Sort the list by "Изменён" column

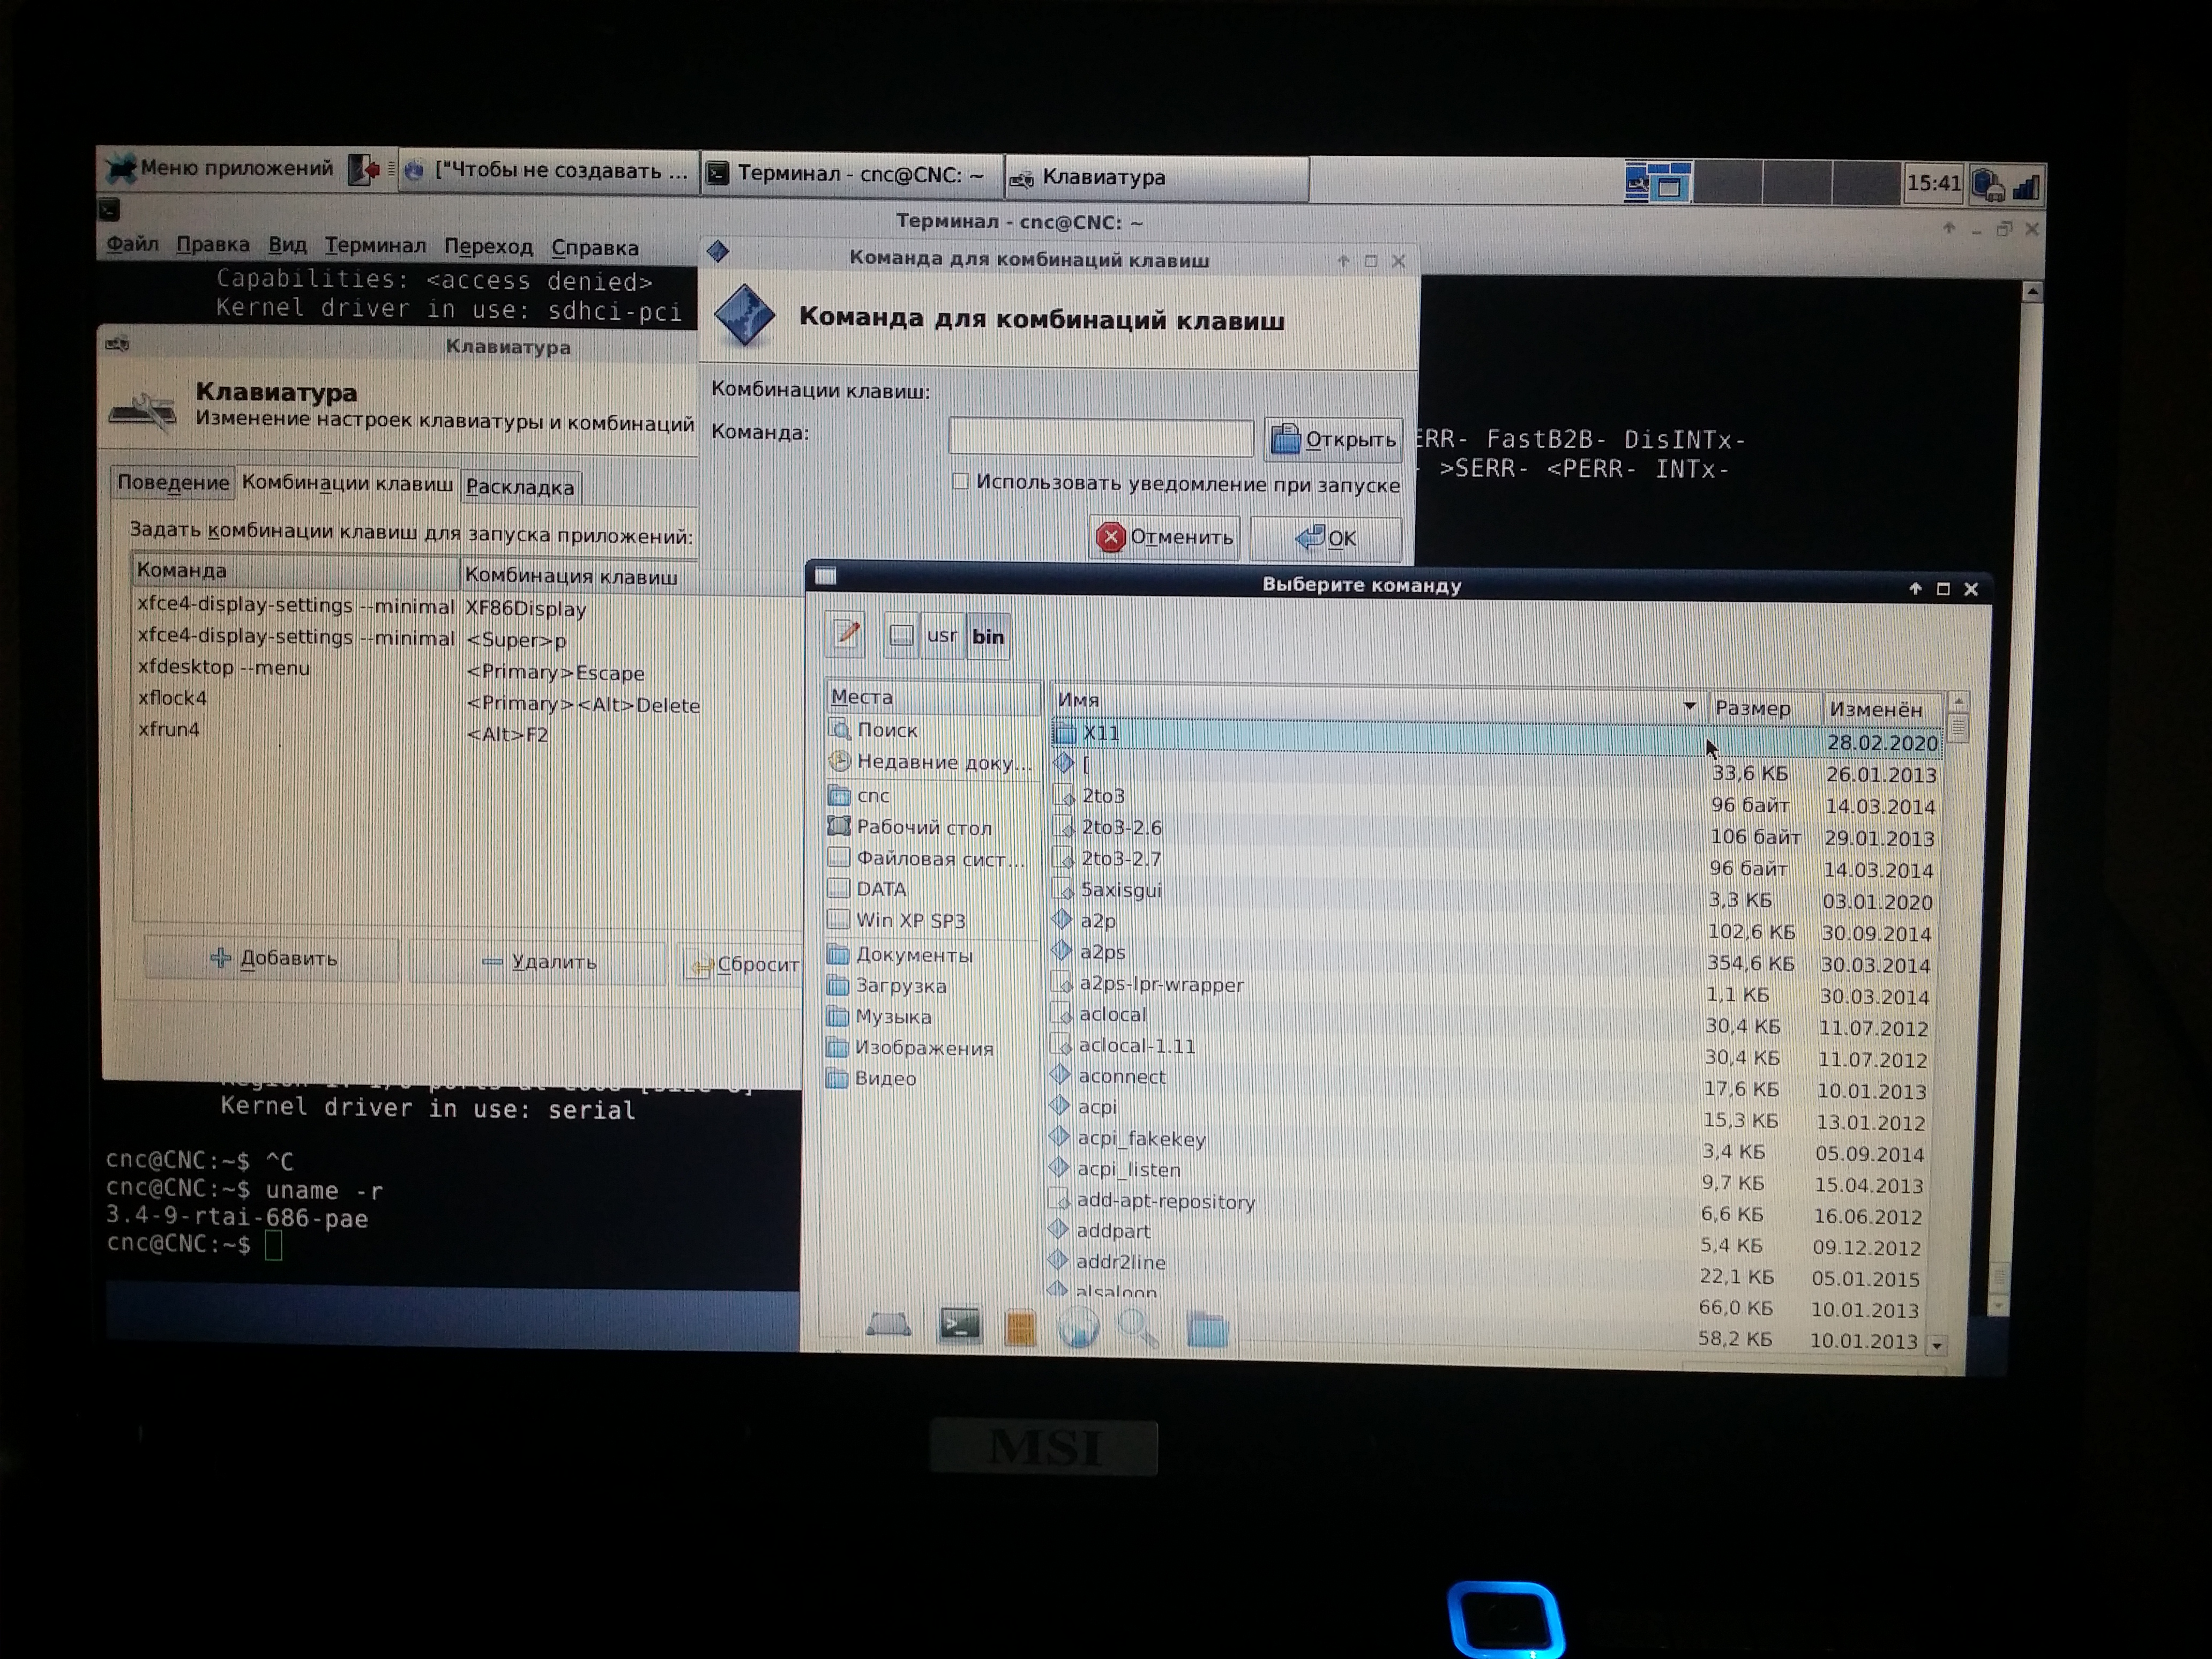click(x=1875, y=709)
